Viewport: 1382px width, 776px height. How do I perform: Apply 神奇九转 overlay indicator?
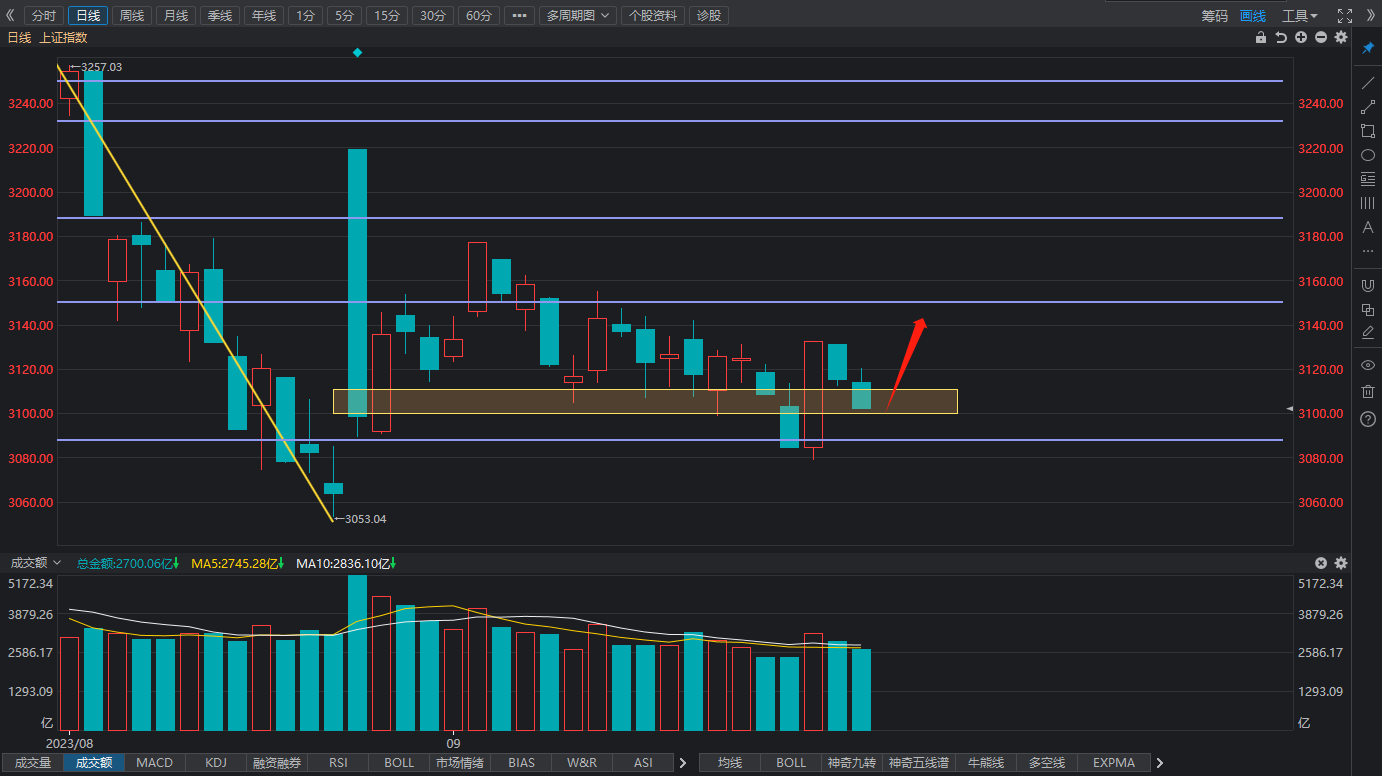click(852, 763)
